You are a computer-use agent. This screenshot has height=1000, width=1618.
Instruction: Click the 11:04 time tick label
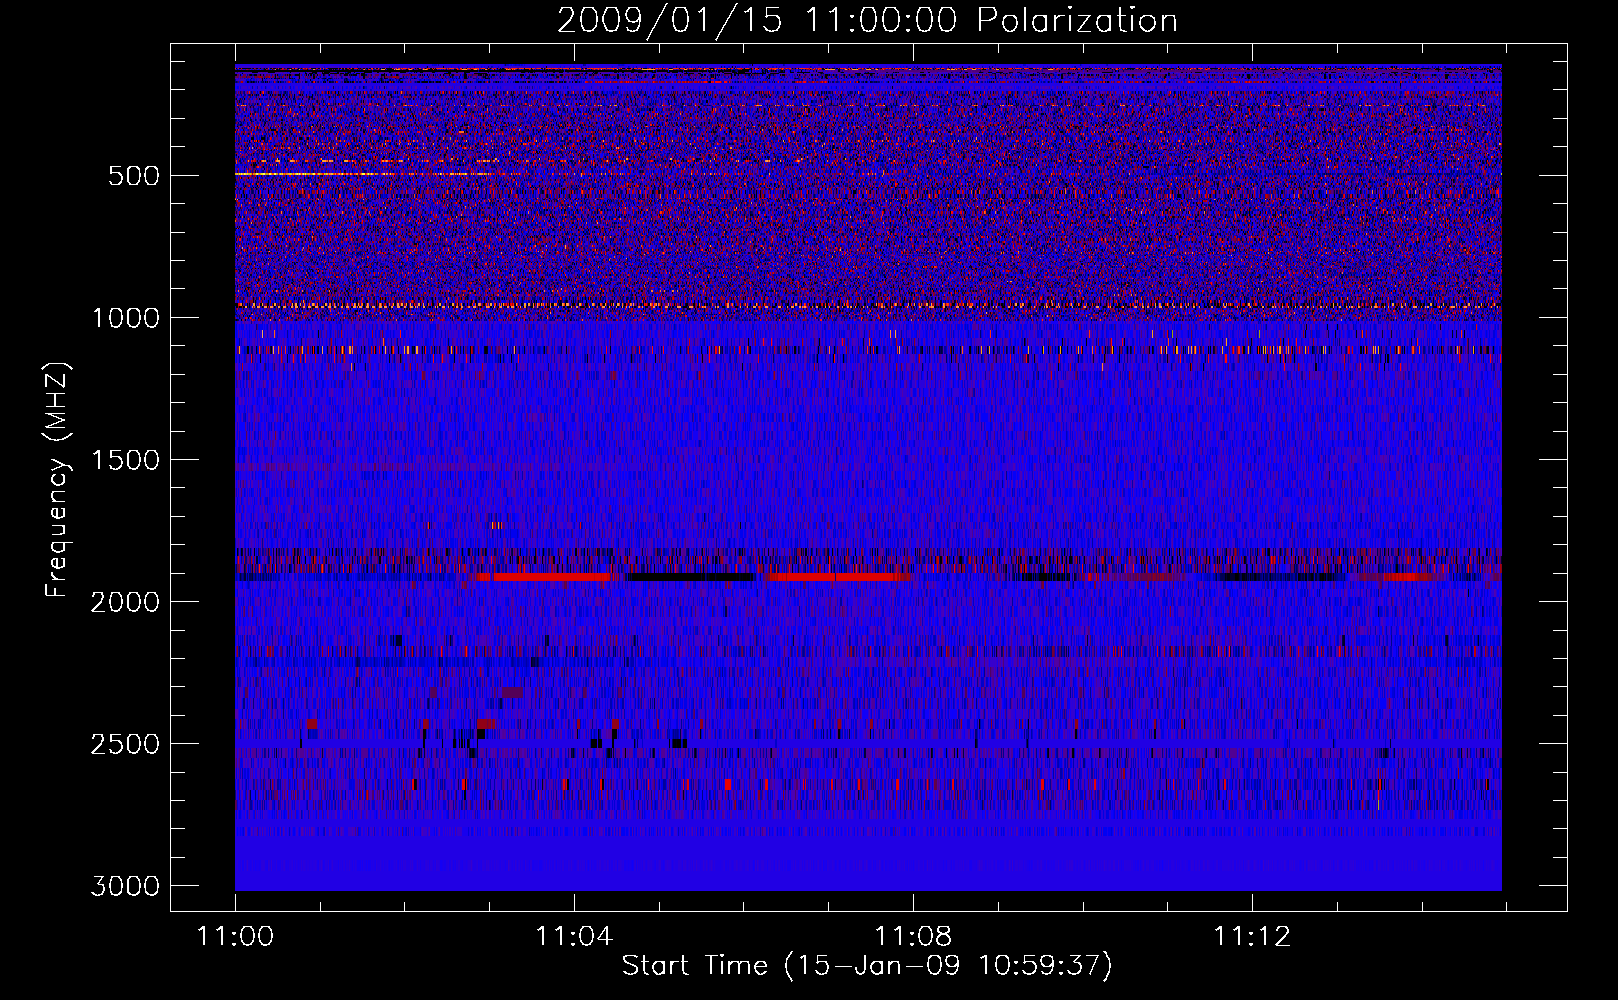point(574,937)
